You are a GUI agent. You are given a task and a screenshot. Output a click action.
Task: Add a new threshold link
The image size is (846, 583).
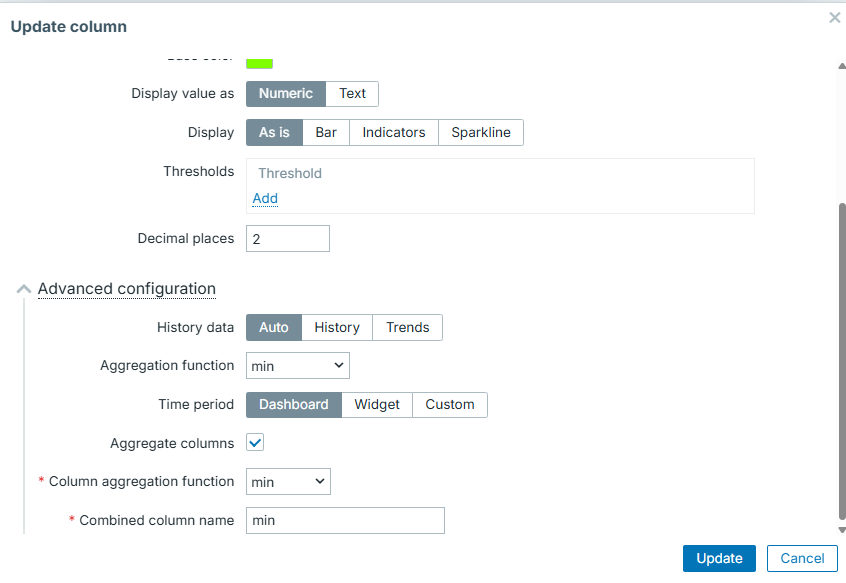point(265,199)
